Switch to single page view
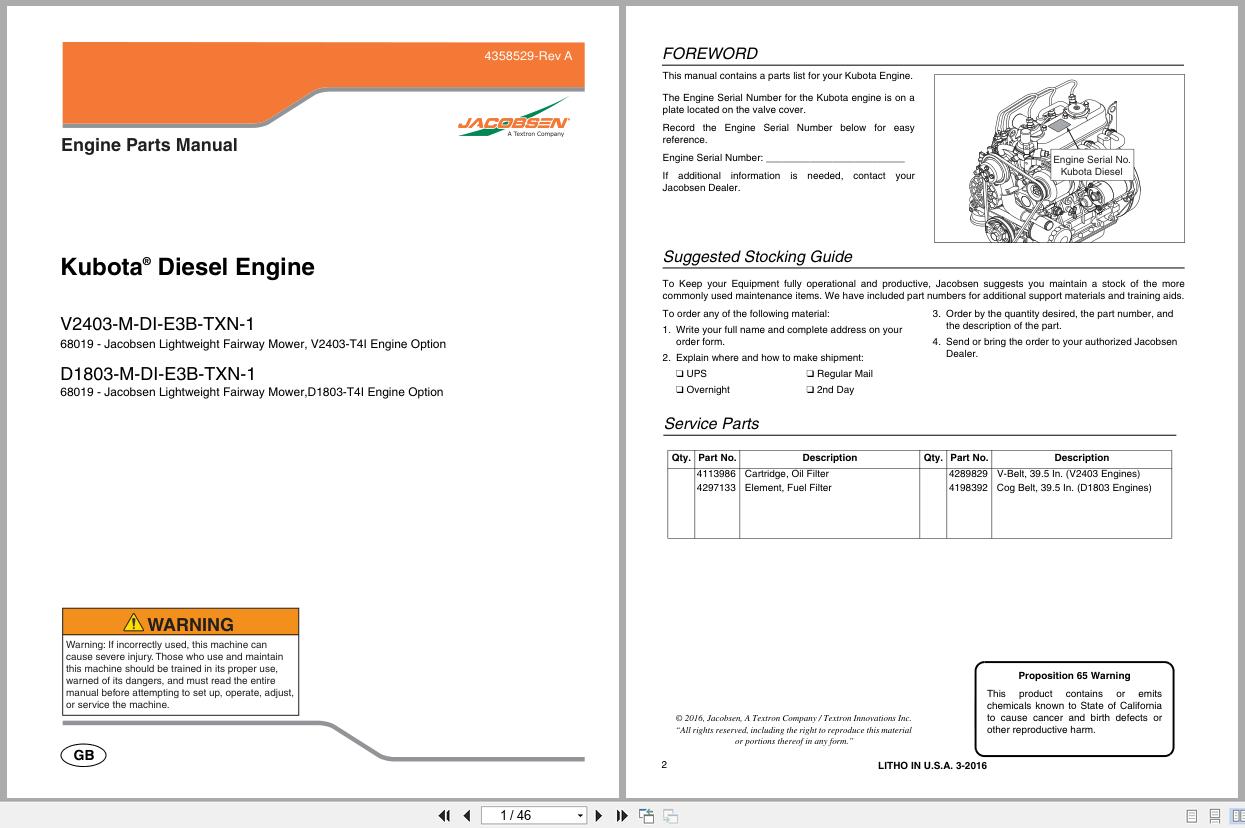1245x828 pixels. [x=1192, y=816]
